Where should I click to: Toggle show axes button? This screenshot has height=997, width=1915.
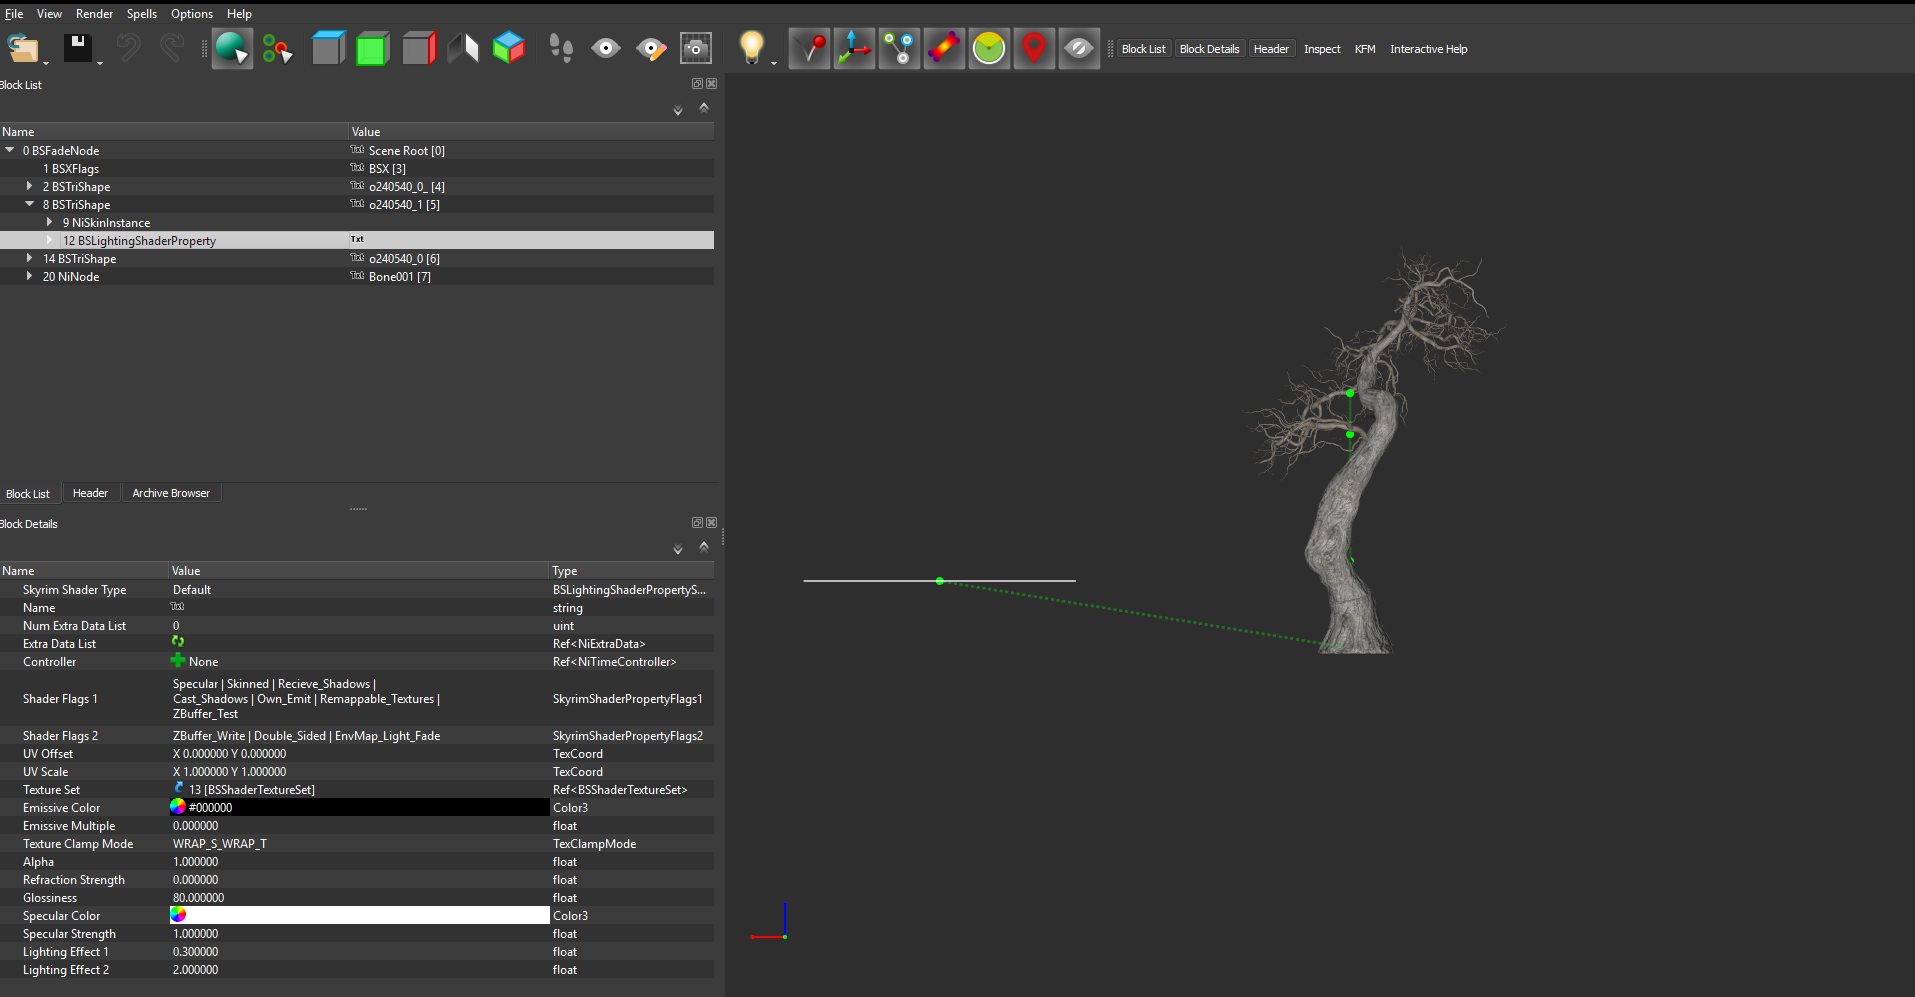(854, 48)
